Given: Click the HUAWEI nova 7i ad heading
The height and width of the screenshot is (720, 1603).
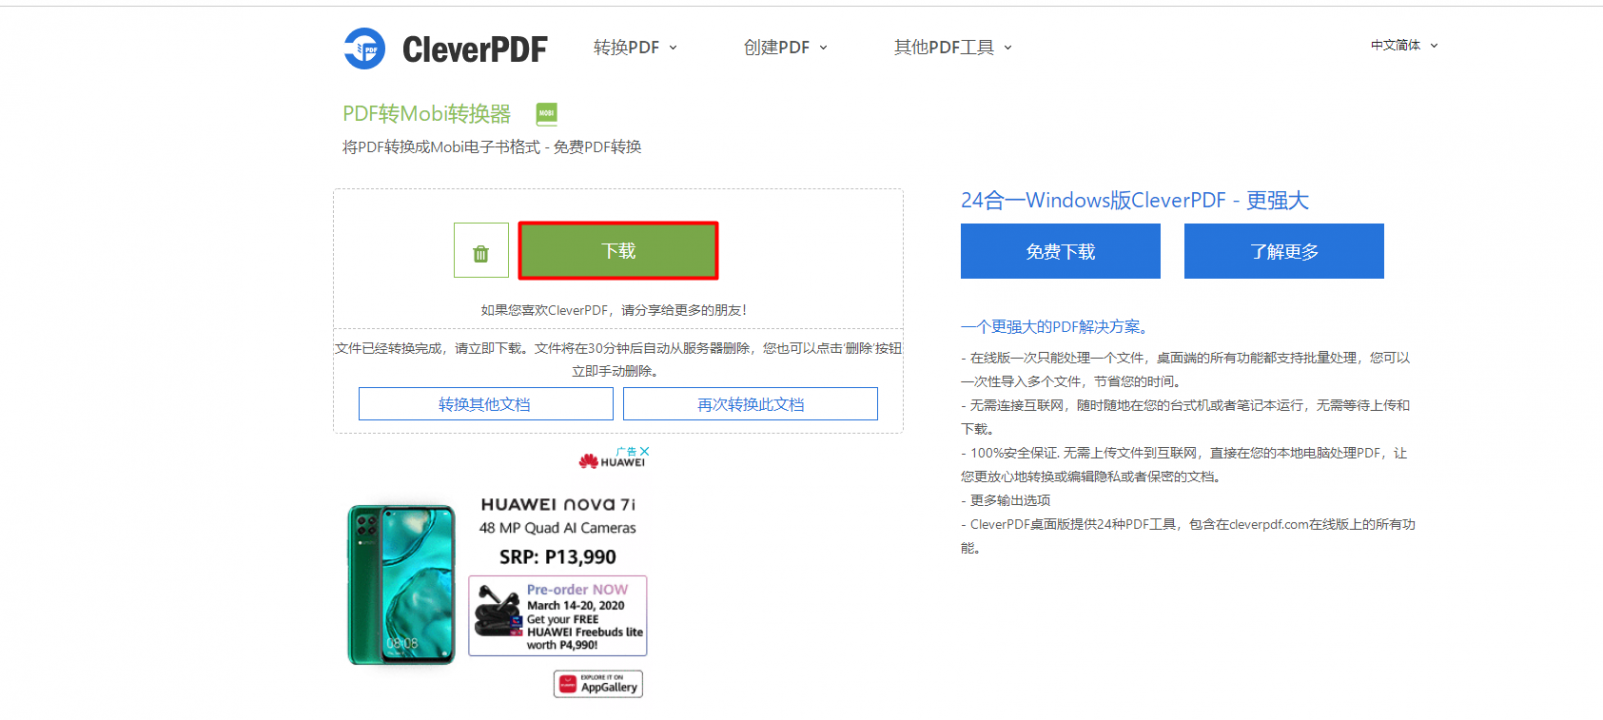Looking at the screenshot, I should pyautogui.click(x=558, y=504).
